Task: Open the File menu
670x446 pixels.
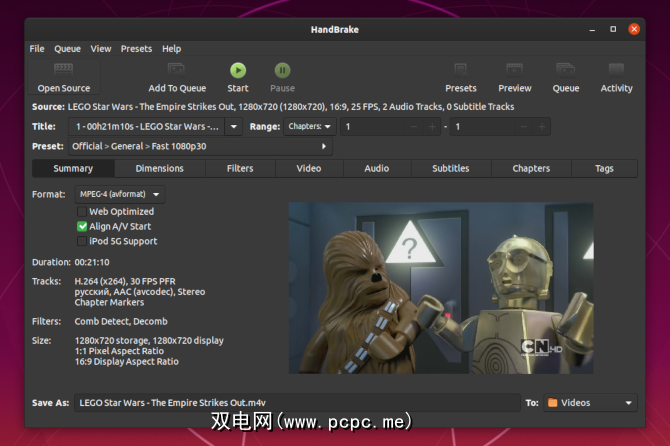Action: coord(37,49)
